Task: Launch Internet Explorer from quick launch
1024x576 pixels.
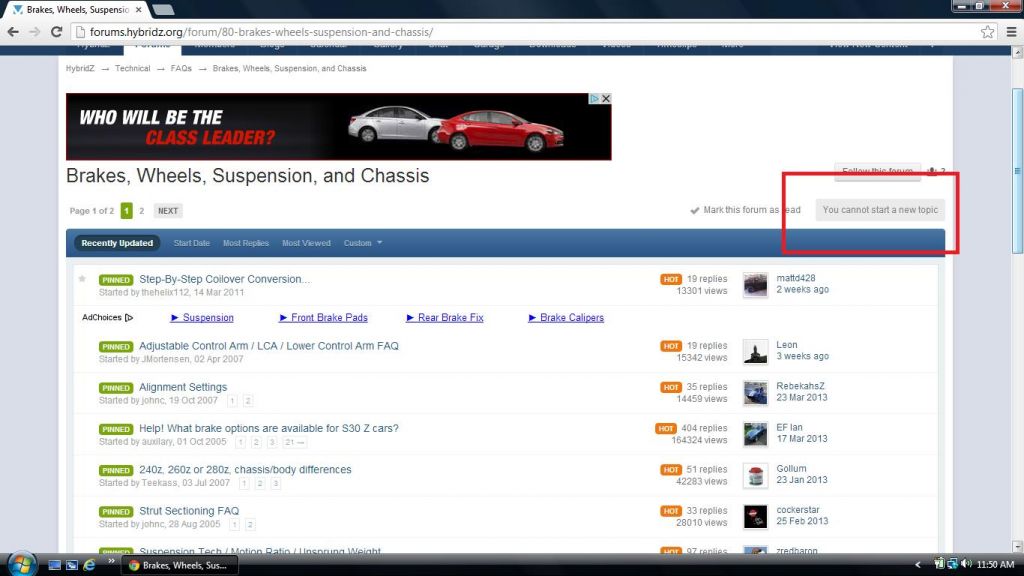Action: [x=88, y=565]
